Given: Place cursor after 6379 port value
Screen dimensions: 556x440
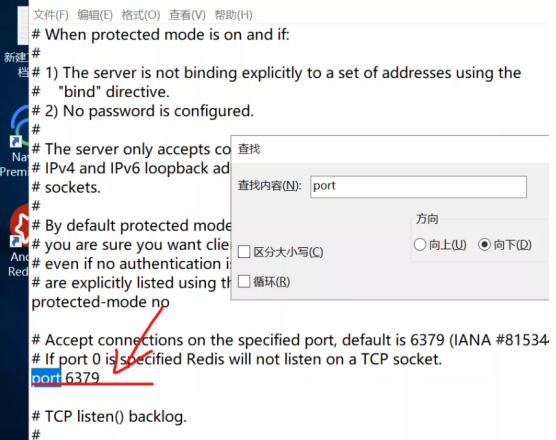Looking at the screenshot, I should 100,378.
